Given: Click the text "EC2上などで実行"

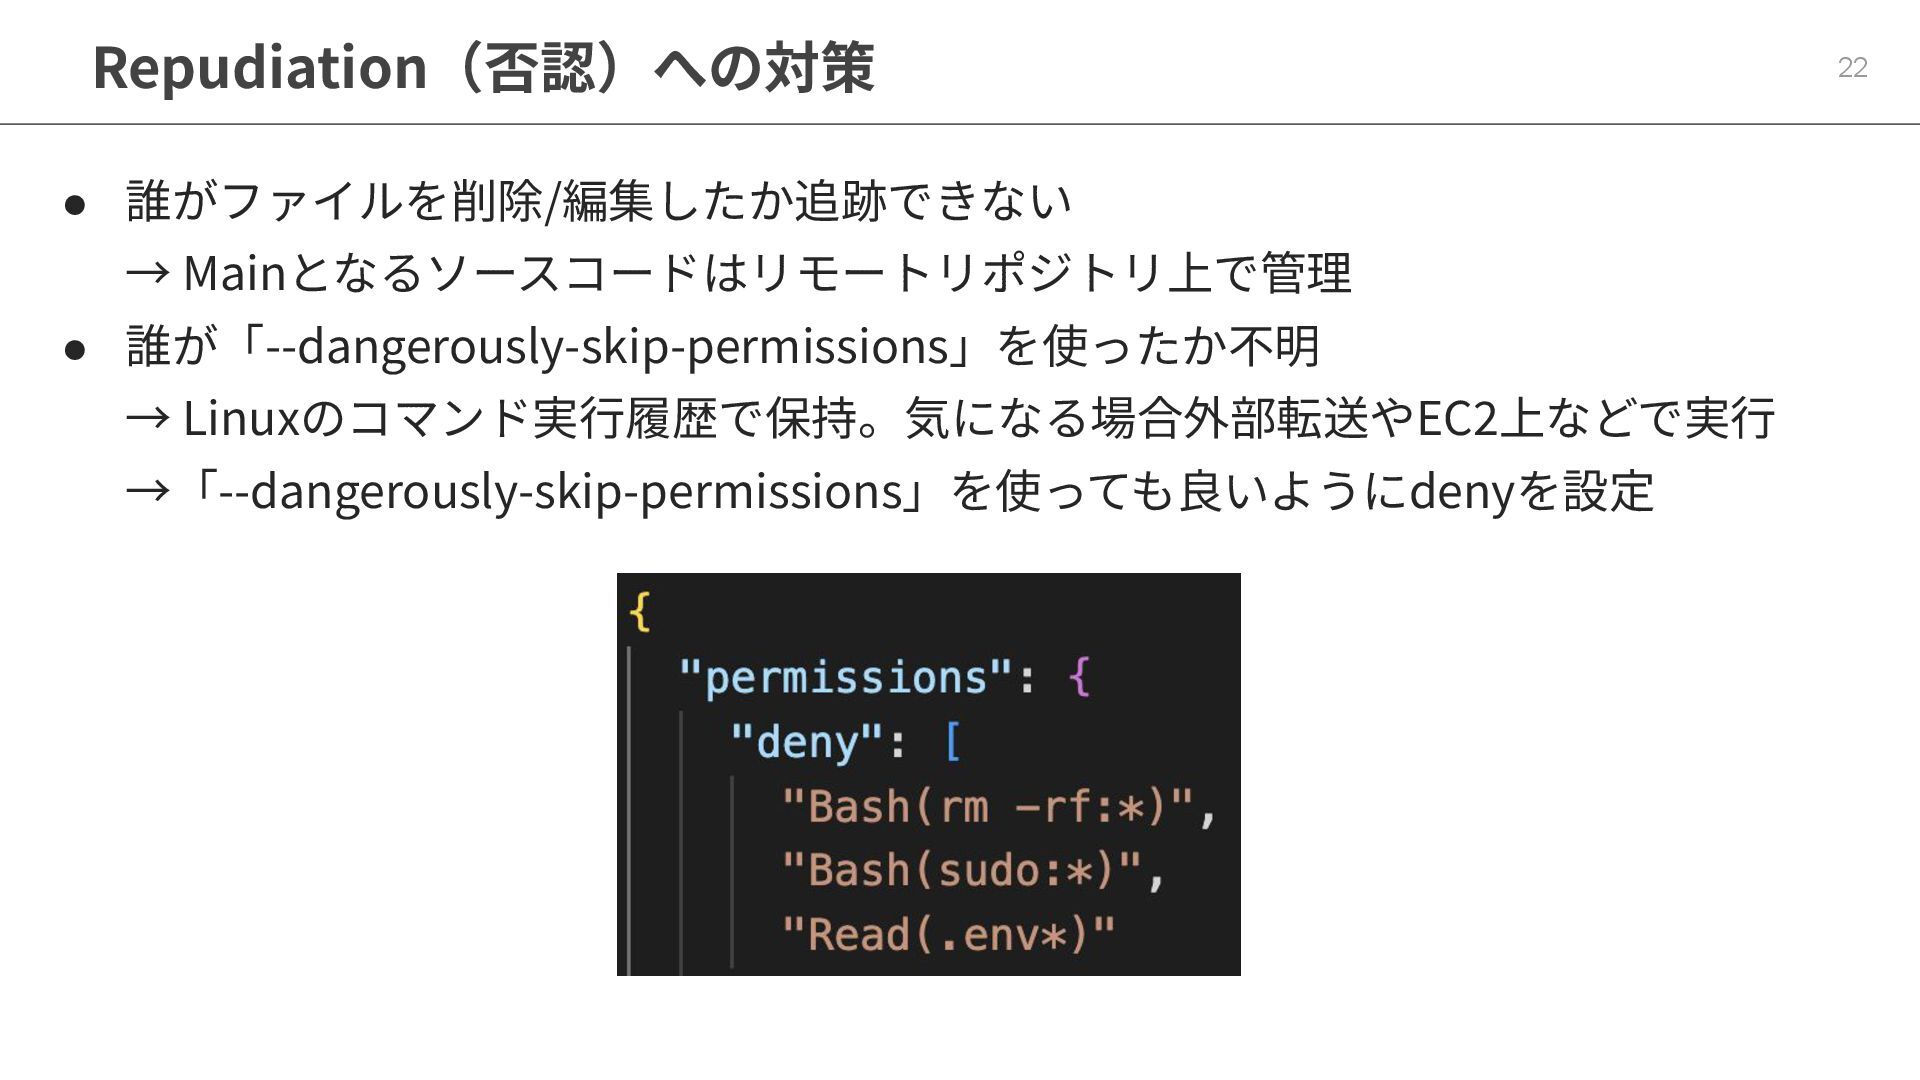Looking at the screenshot, I should coord(1596,418).
